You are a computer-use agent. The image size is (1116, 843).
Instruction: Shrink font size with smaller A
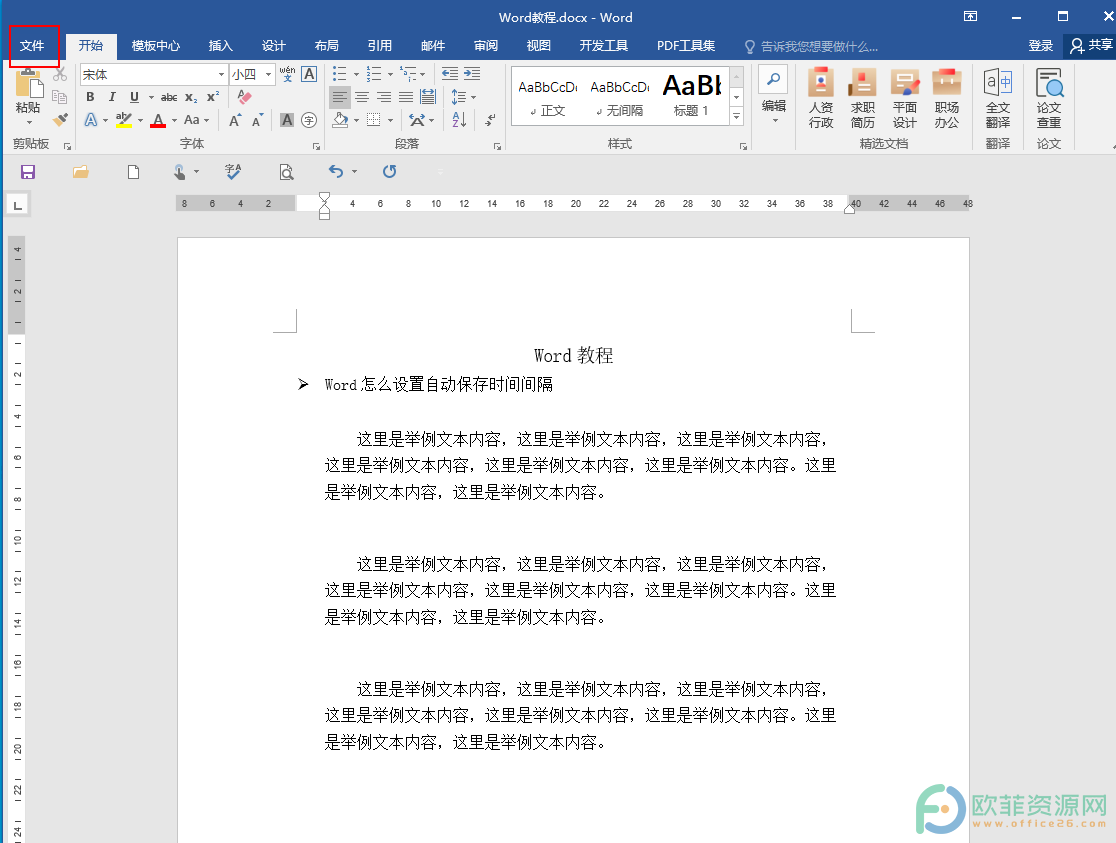coord(257,120)
